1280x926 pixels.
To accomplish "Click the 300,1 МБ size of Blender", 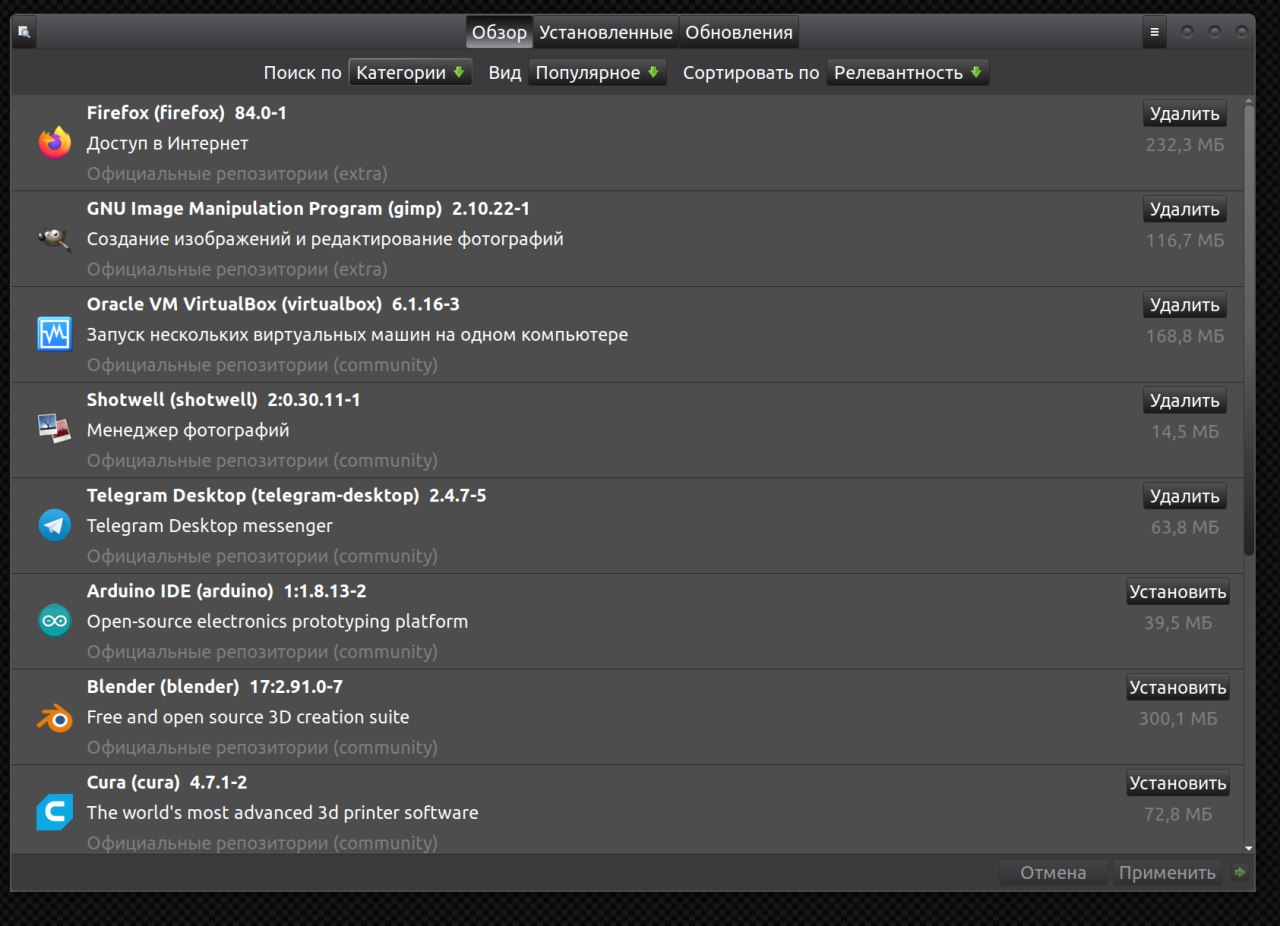I will pyautogui.click(x=1178, y=718).
